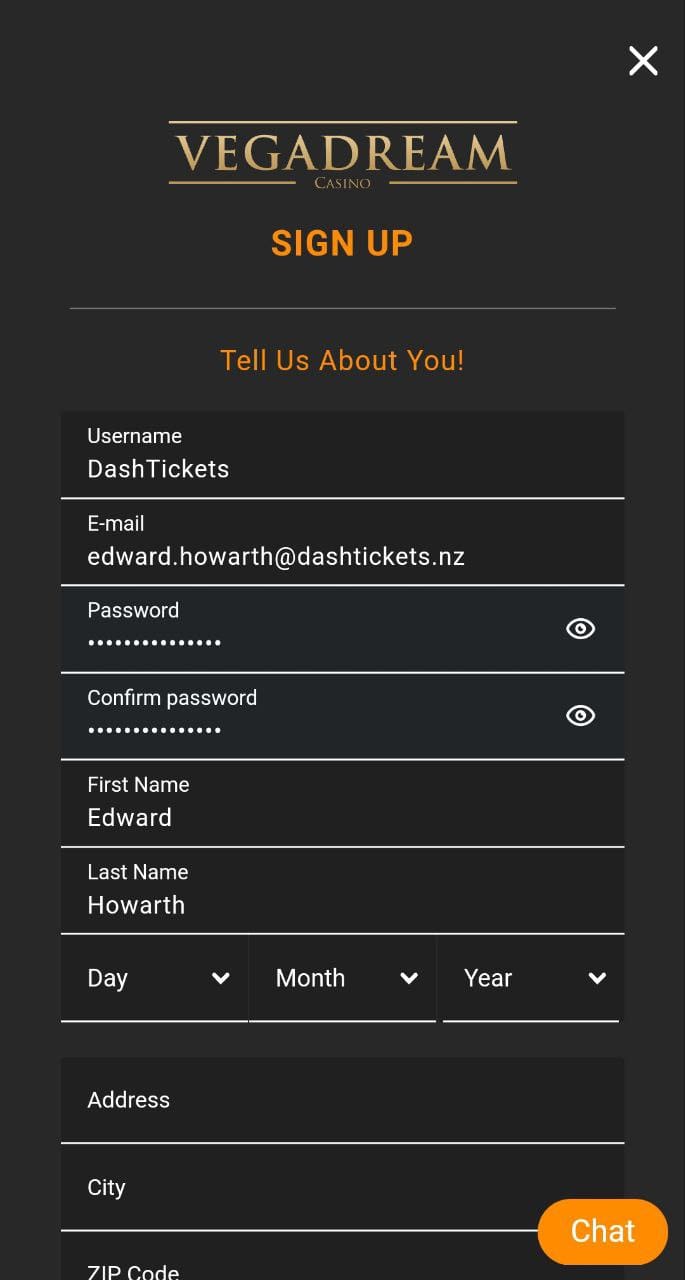Click the Year dropdown chevron arrow
Image resolution: width=685 pixels, height=1280 pixels.
[597, 978]
